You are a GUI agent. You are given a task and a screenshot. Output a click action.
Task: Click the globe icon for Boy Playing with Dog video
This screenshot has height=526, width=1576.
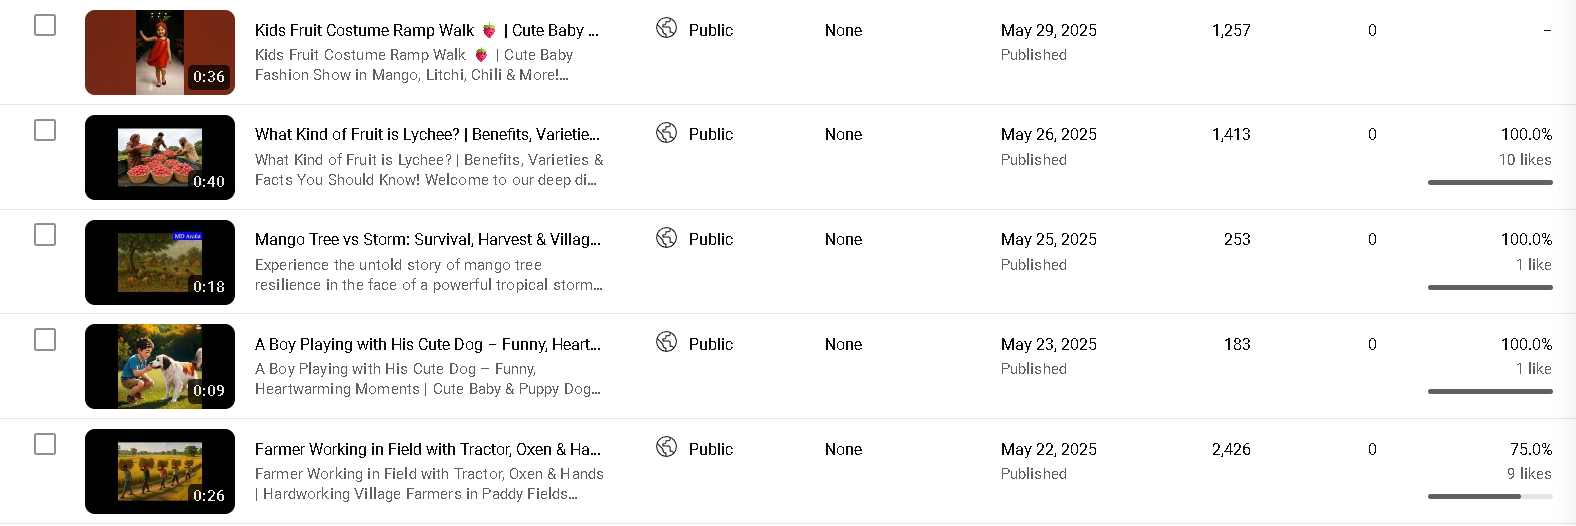point(666,342)
